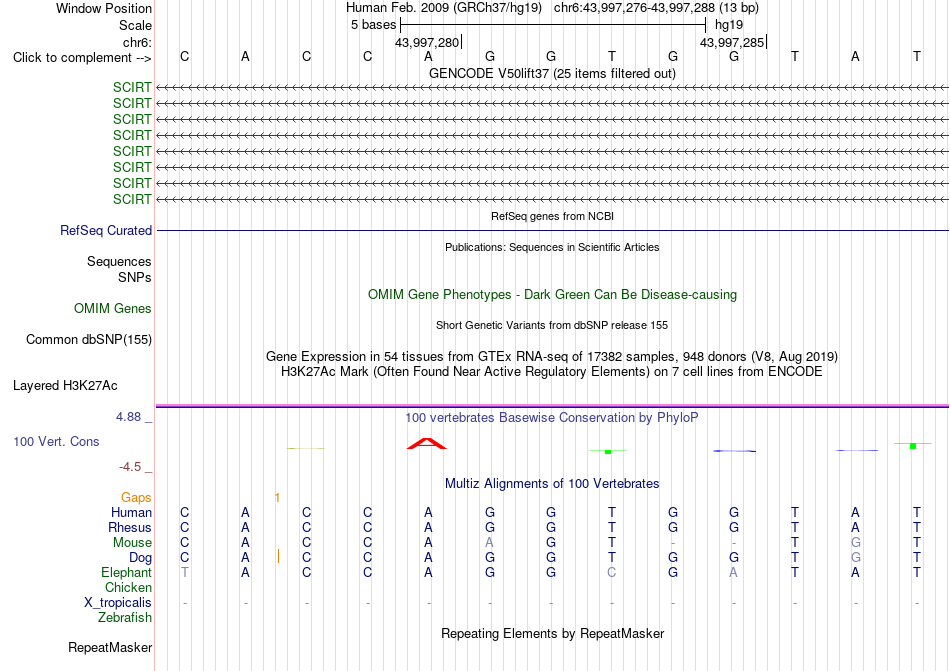Click the pink Layered H3K27Ac signal line

[553, 405]
